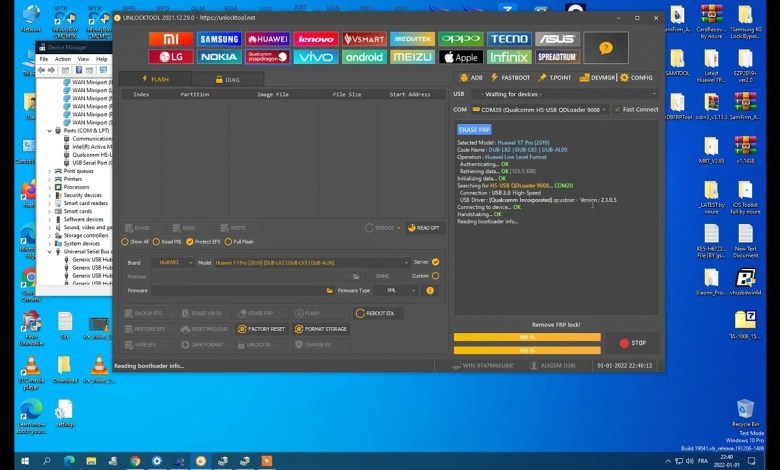Select the Xiaomi MI logo

[x=171, y=39]
